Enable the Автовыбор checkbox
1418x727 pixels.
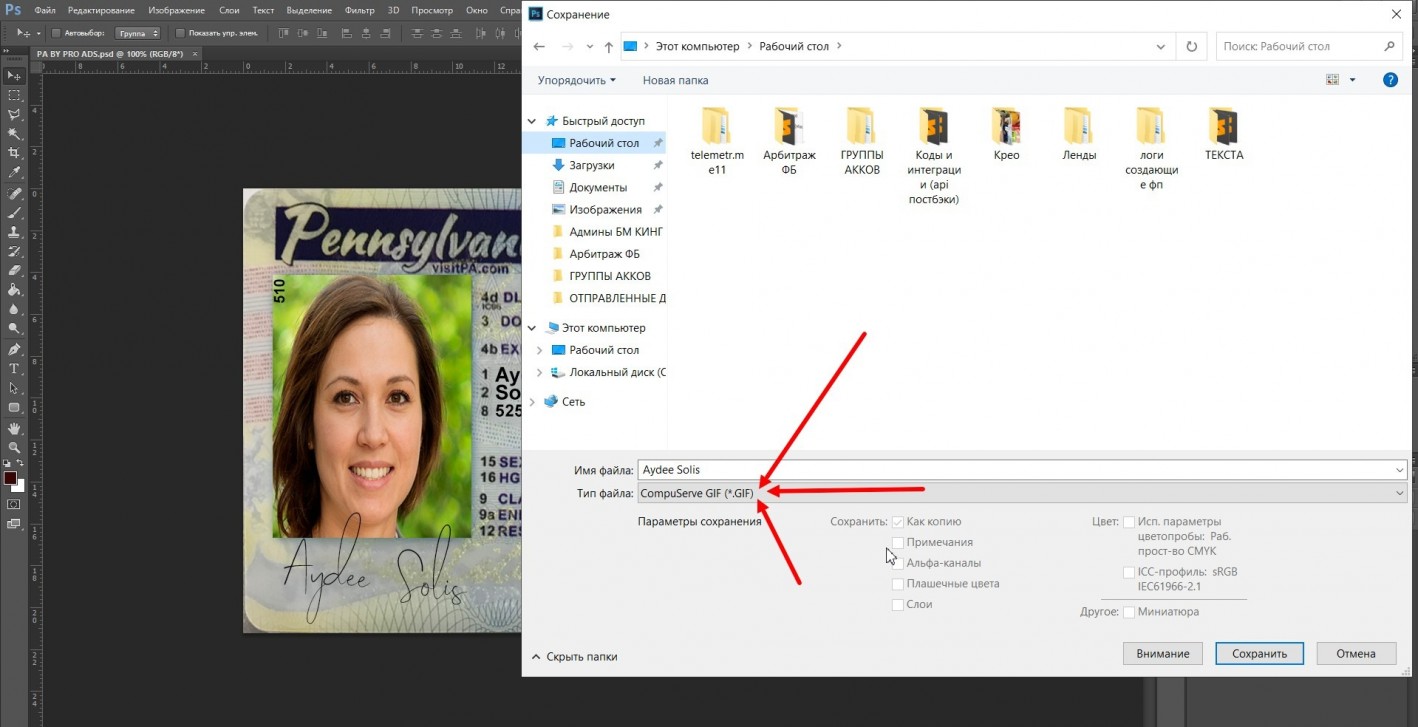(55, 33)
